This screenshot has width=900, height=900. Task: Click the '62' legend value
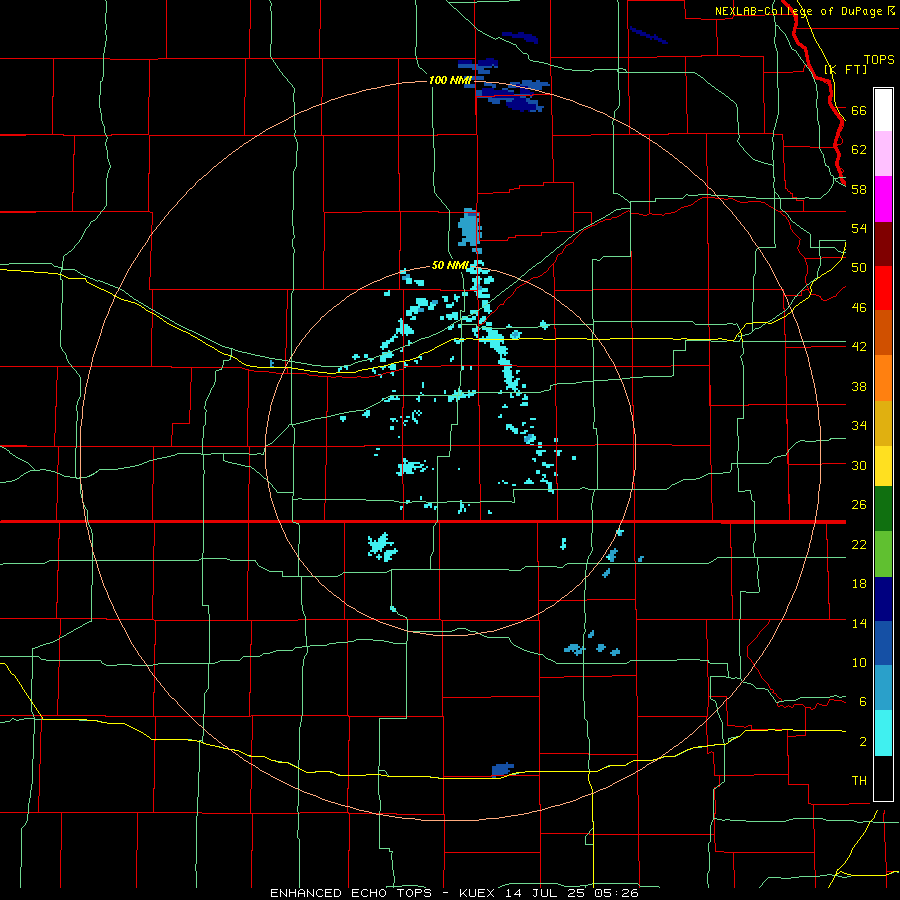tap(859, 149)
